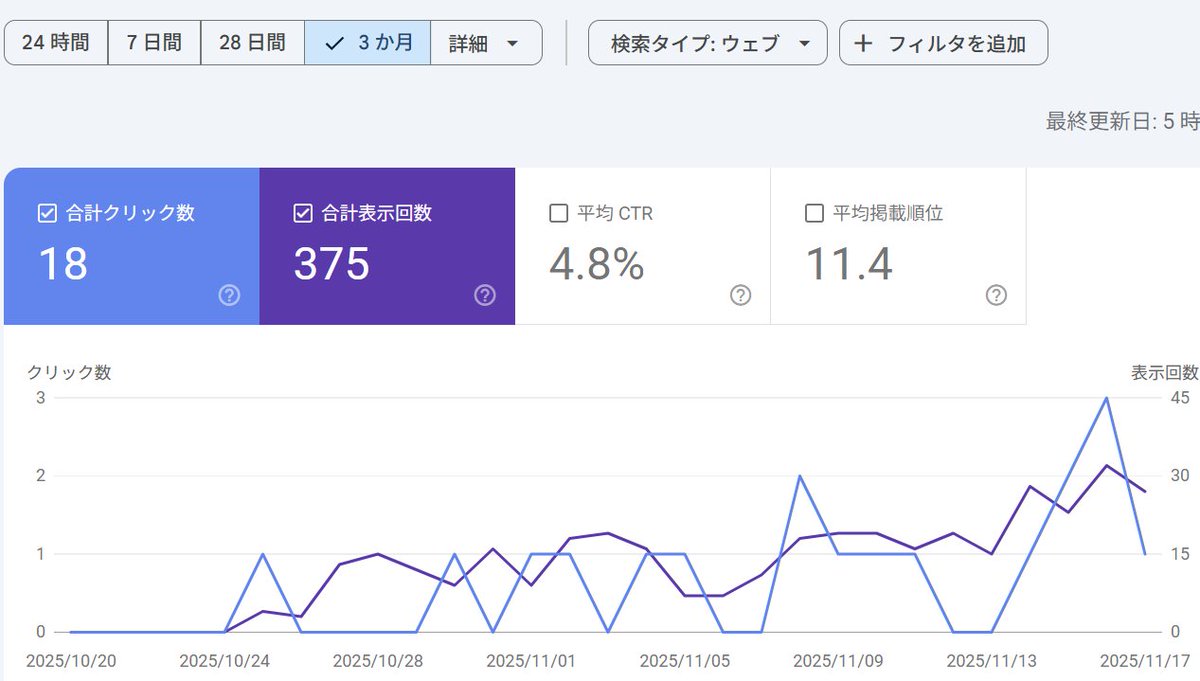Select the 24 時間 date range

pyautogui.click(x=56, y=43)
